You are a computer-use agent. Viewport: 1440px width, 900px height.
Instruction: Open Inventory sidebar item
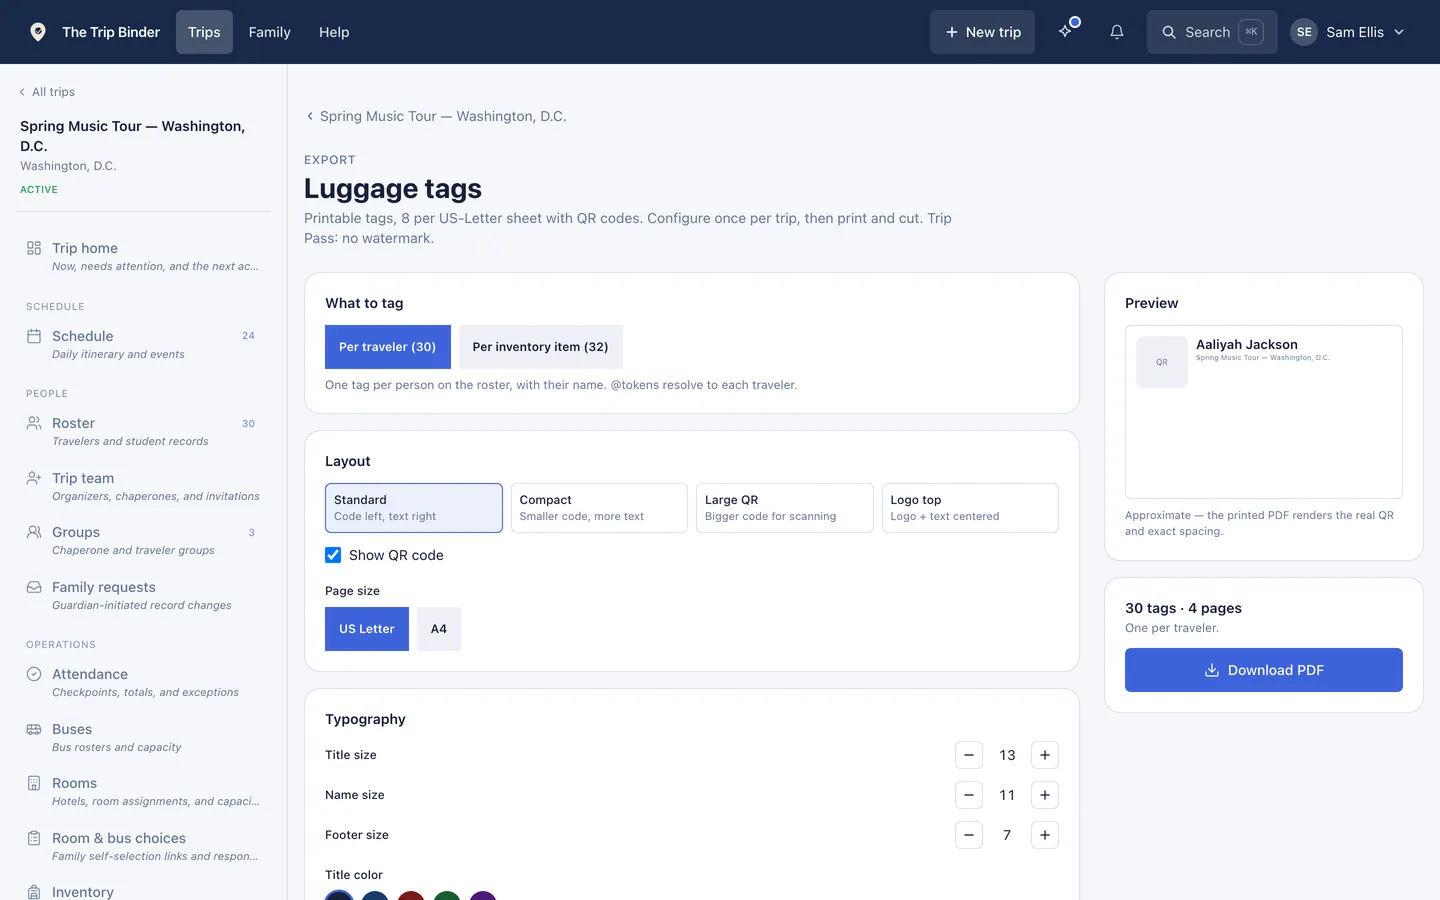click(144, 890)
